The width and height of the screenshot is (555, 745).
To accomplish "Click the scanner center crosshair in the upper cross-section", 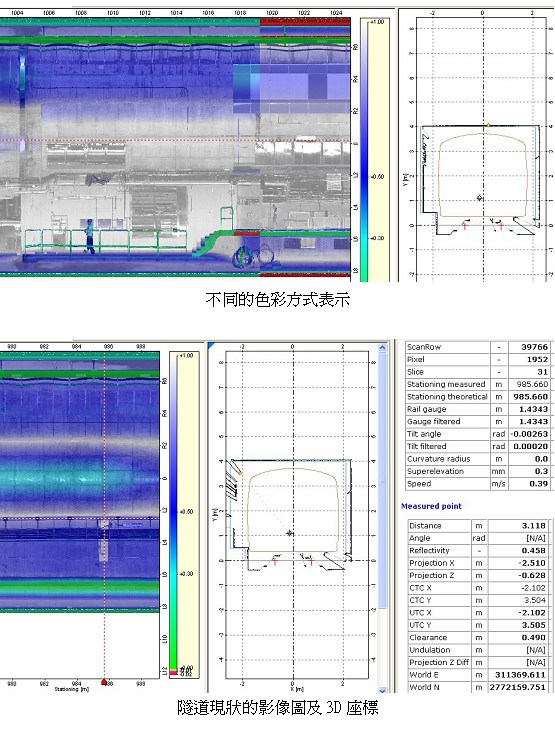I will coord(479,198).
